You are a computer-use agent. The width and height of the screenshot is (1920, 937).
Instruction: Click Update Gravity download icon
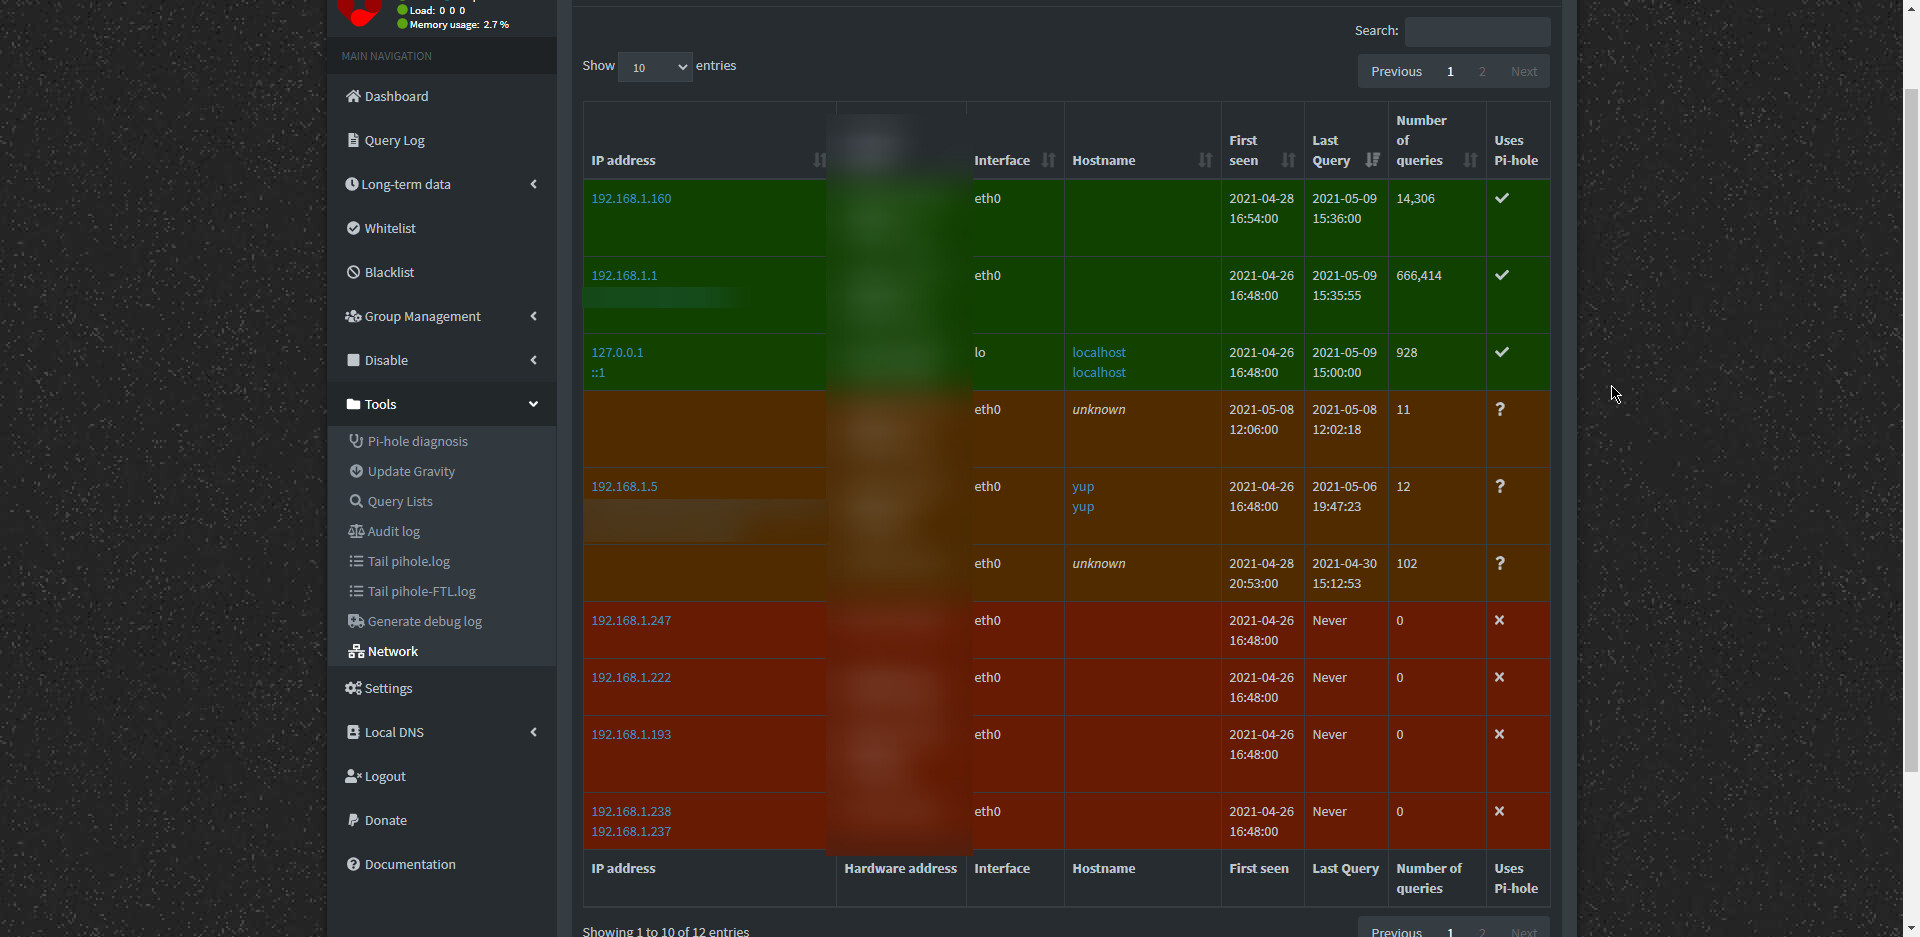coord(356,471)
